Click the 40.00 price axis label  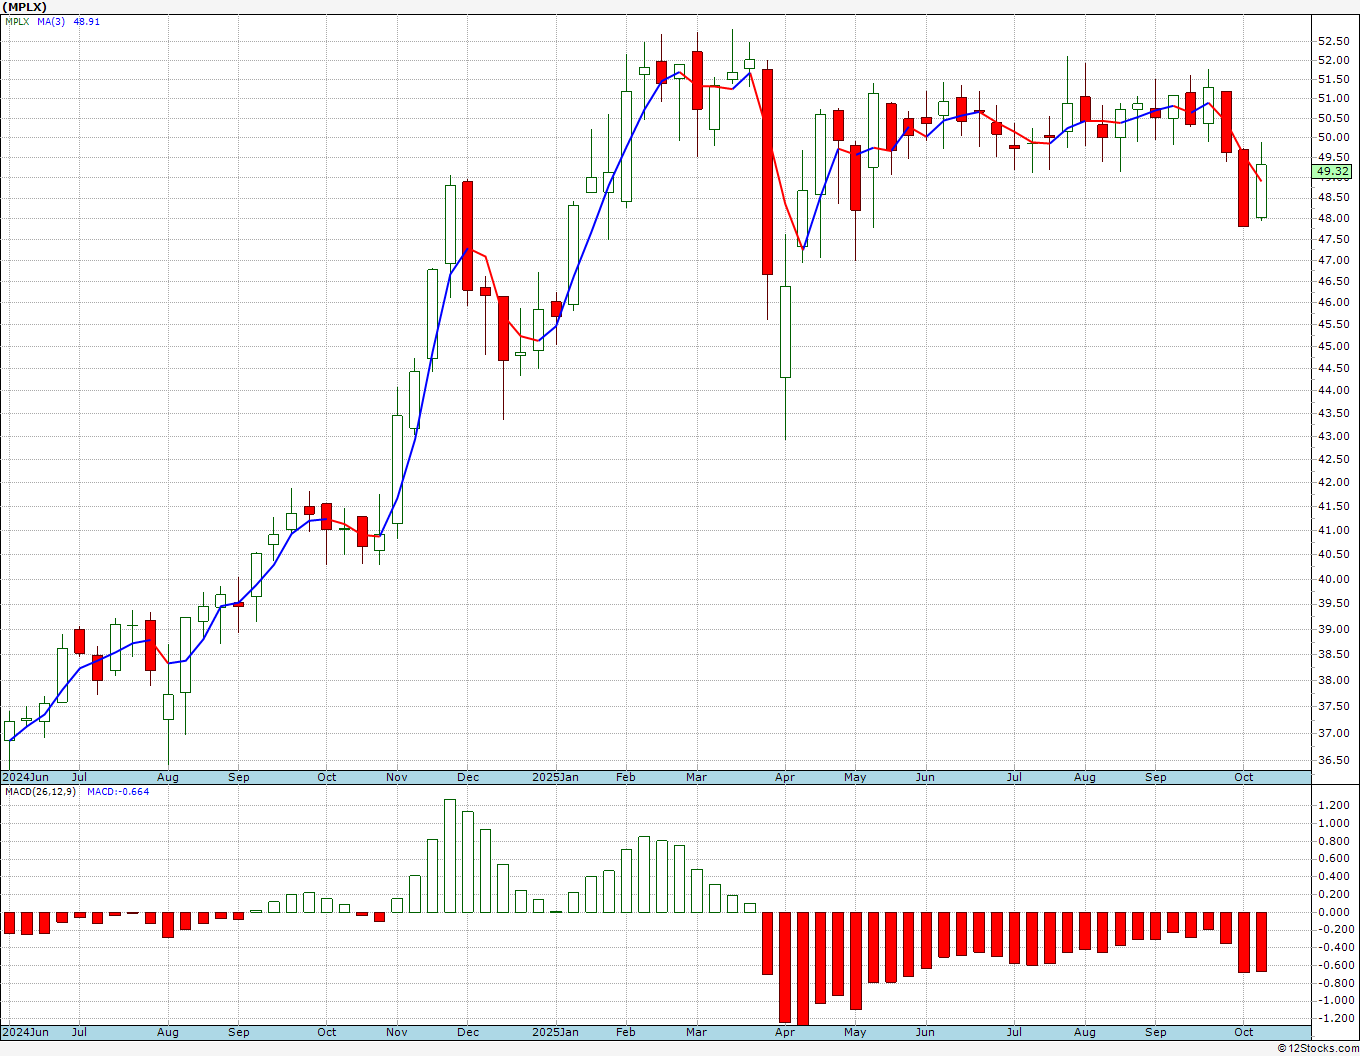[1333, 579]
